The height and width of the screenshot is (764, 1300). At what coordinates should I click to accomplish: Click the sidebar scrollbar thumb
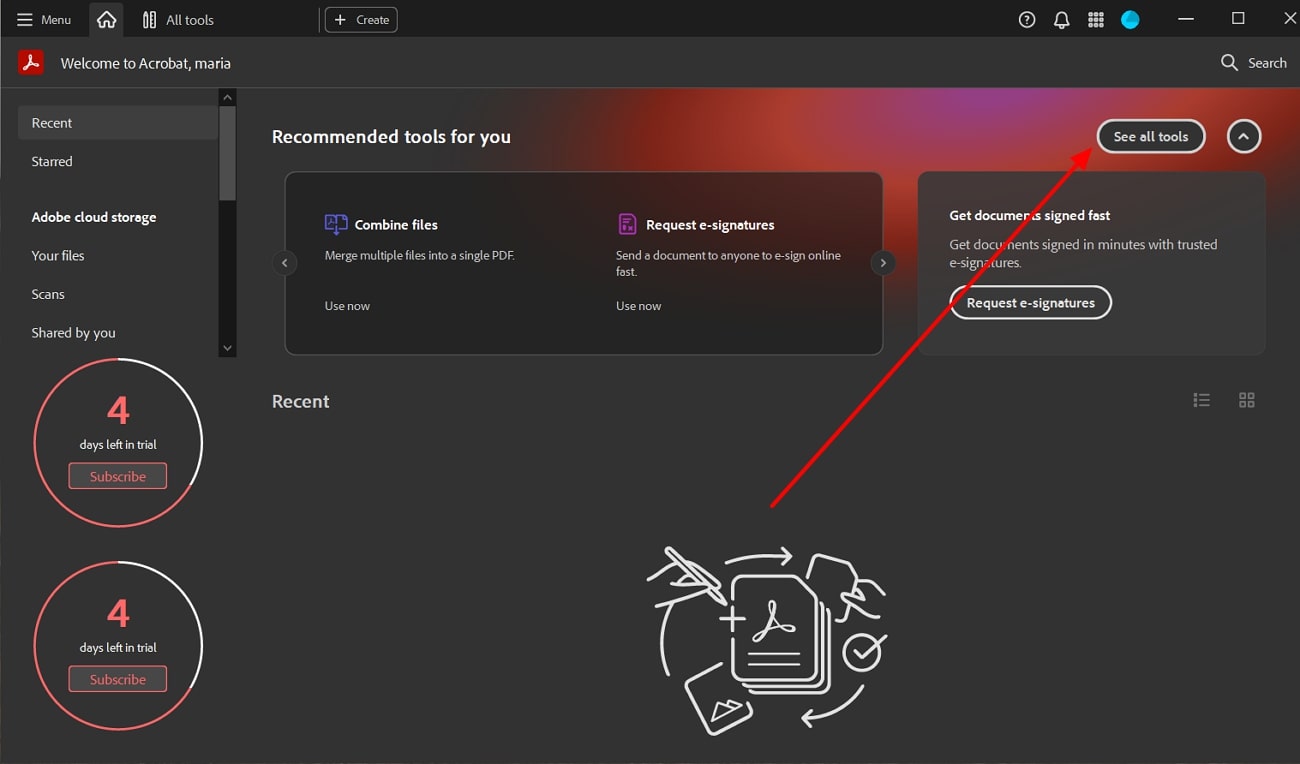[228, 152]
